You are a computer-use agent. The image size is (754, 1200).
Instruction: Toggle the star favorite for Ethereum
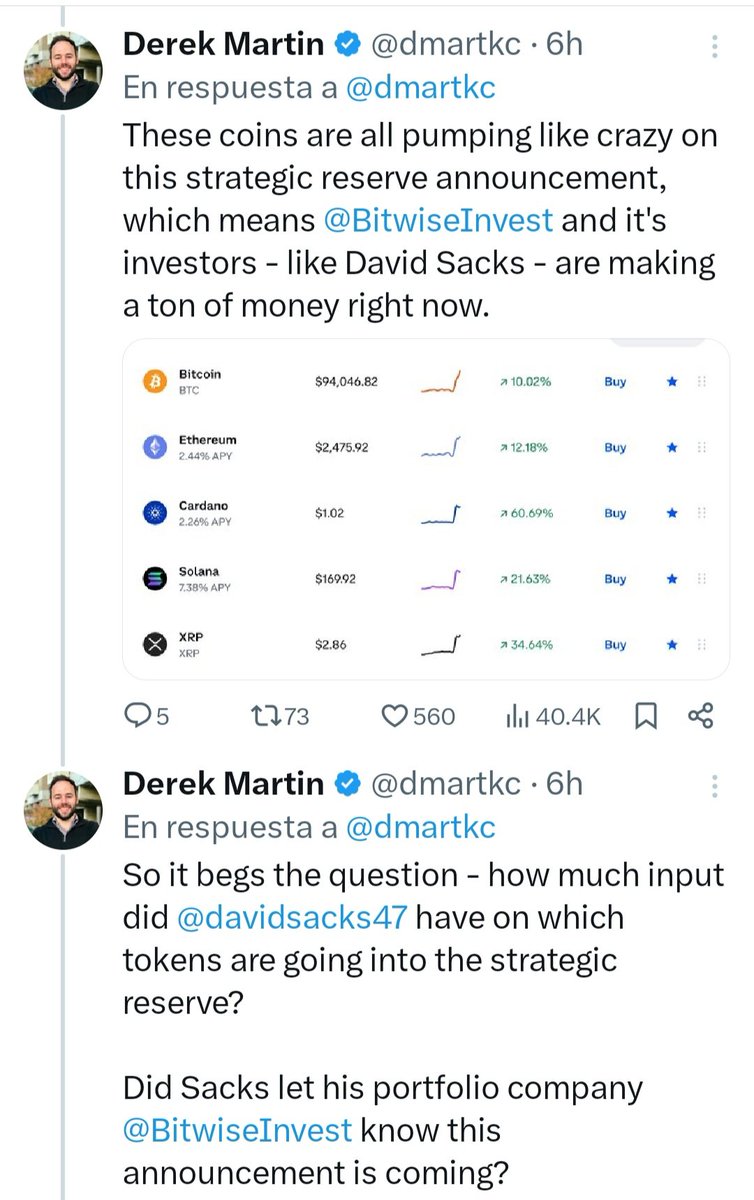point(673,448)
